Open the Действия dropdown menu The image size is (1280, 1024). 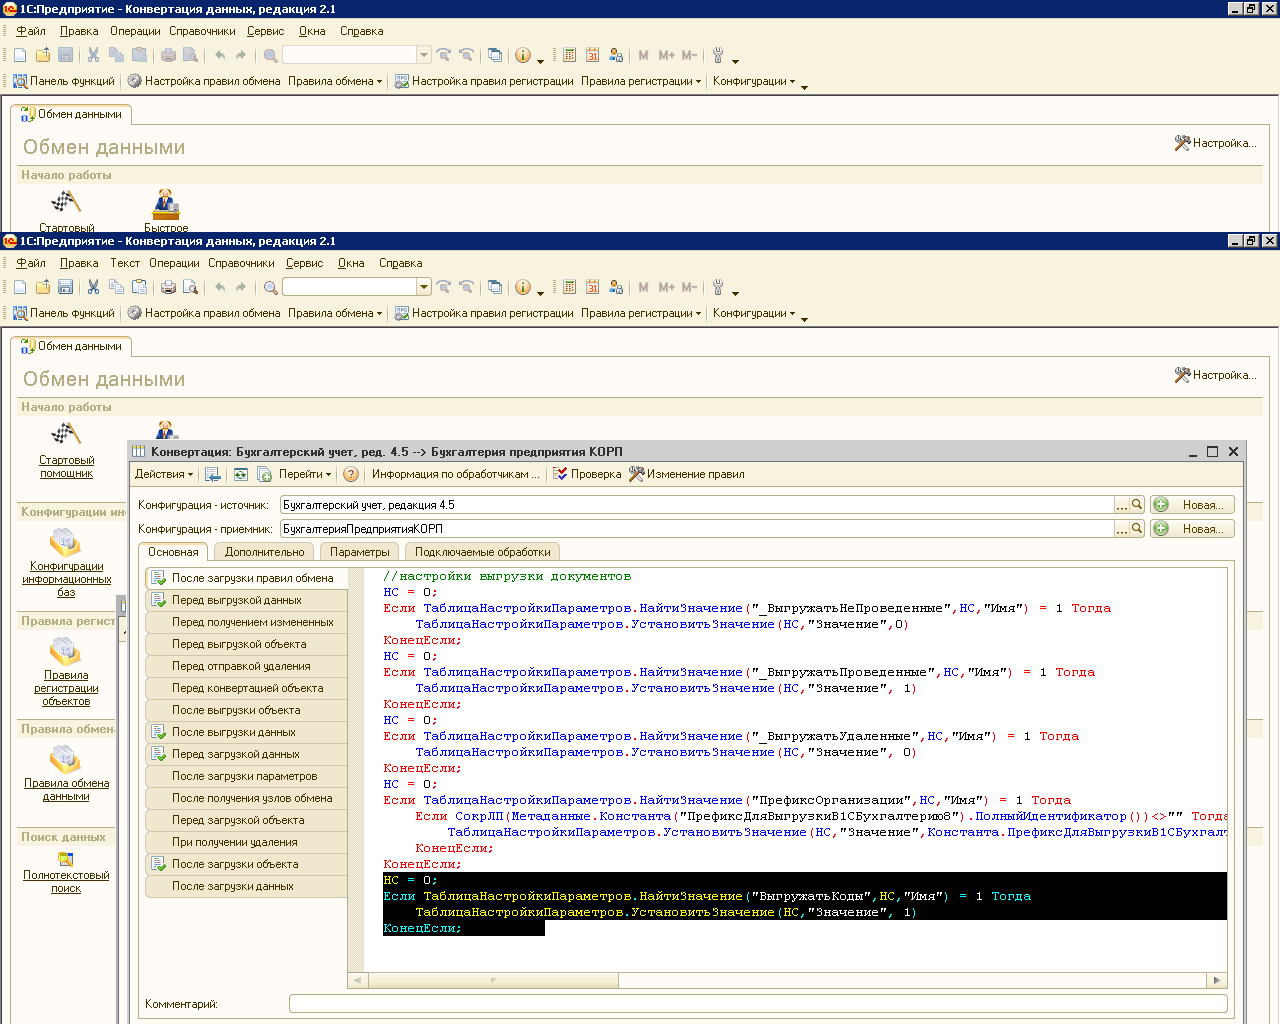point(165,474)
